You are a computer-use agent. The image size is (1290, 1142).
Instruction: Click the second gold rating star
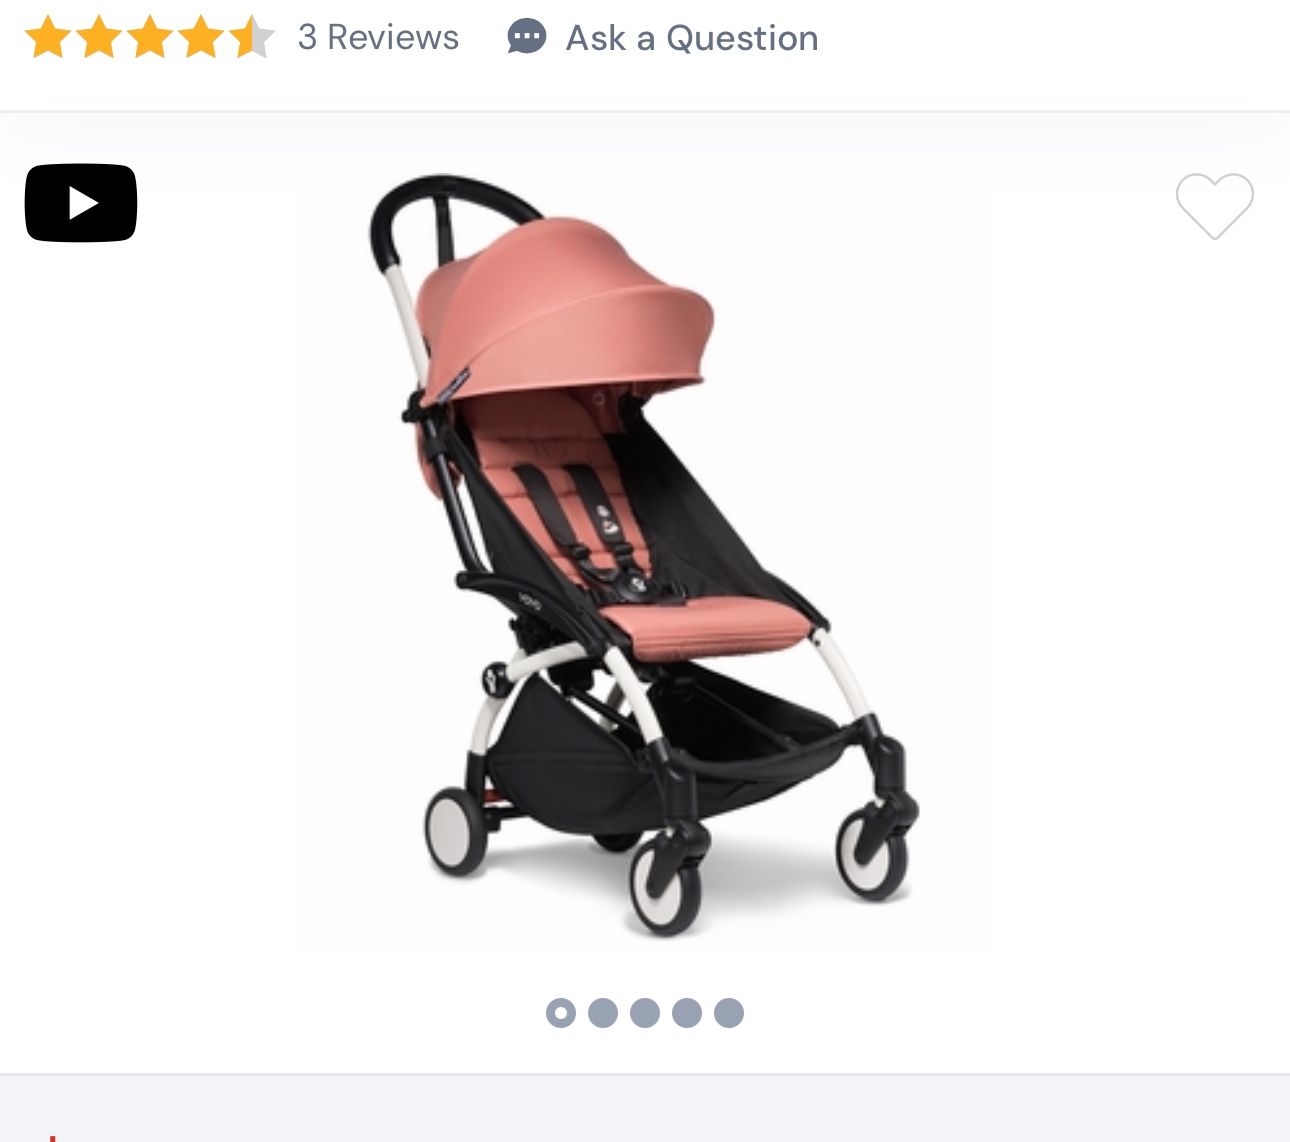[x=99, y=38]
